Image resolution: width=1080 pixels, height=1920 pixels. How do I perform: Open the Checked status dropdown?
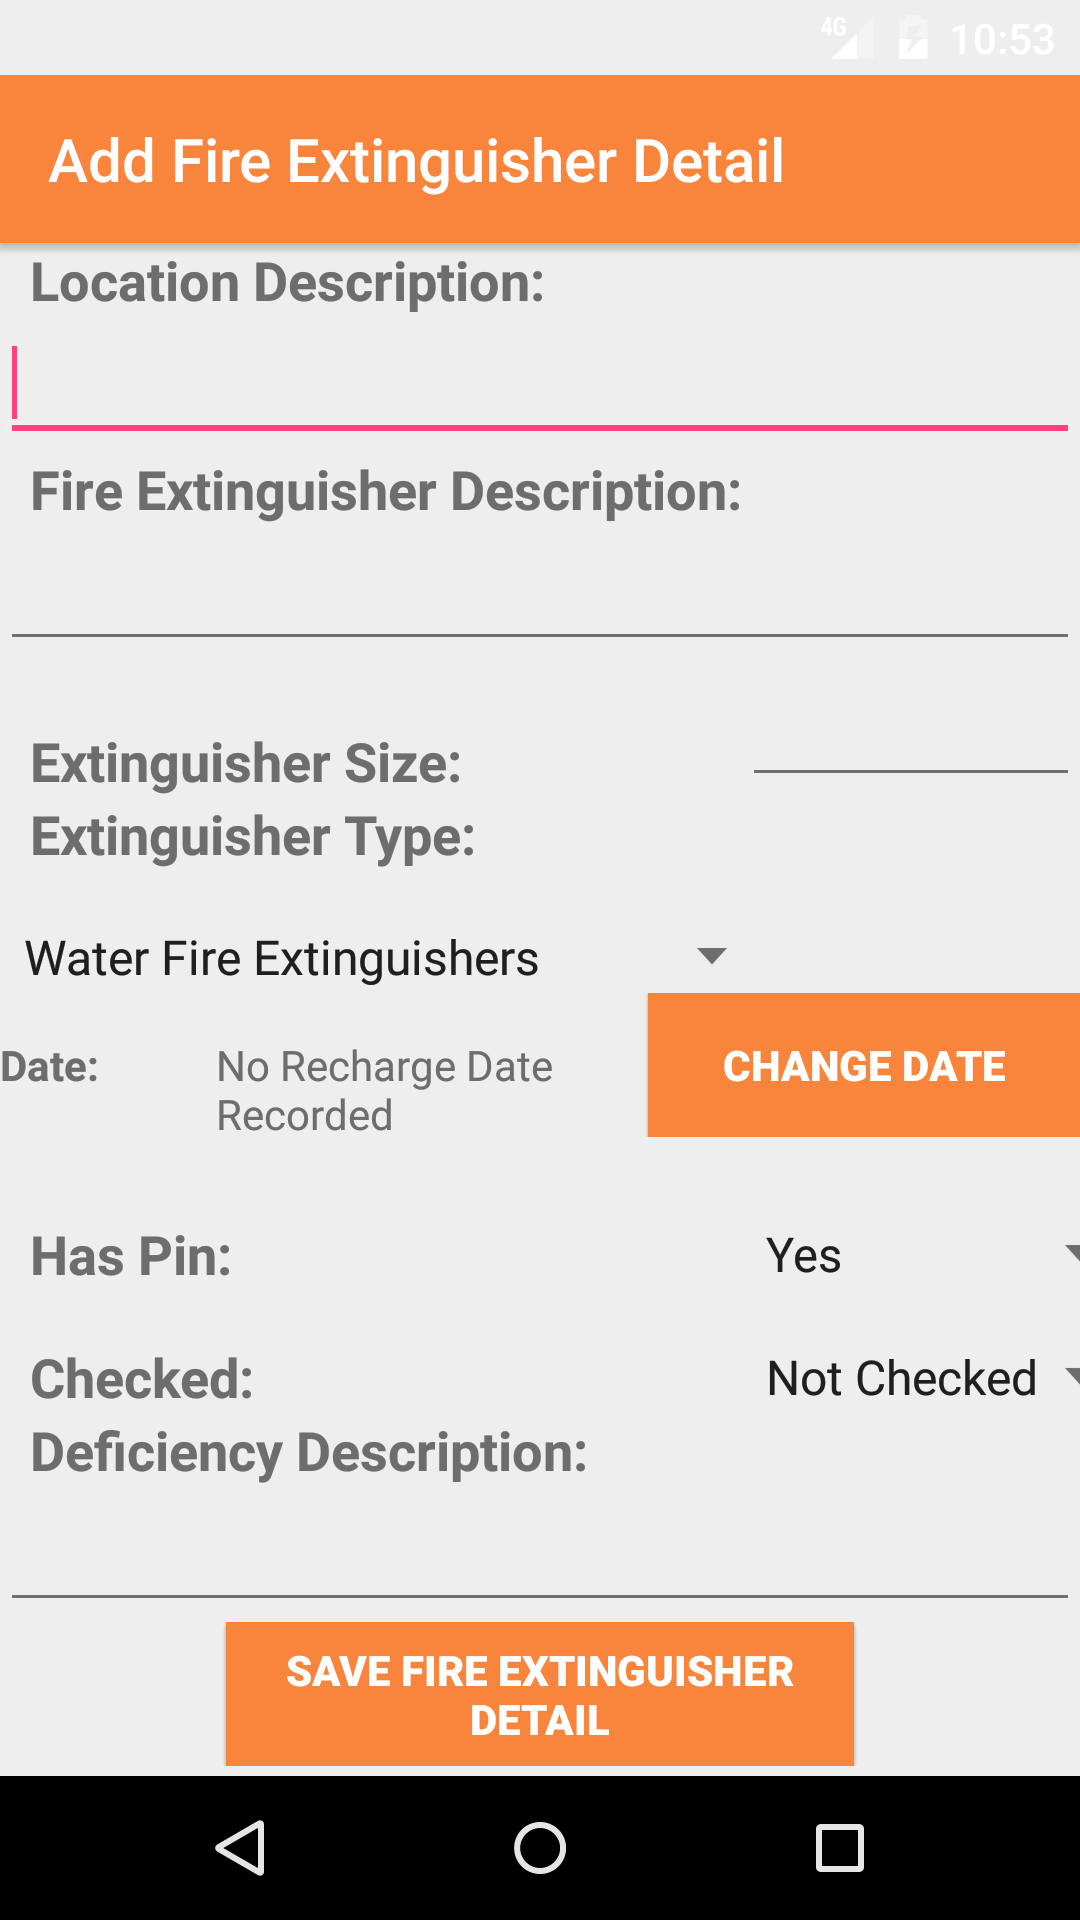point(915,1378)
